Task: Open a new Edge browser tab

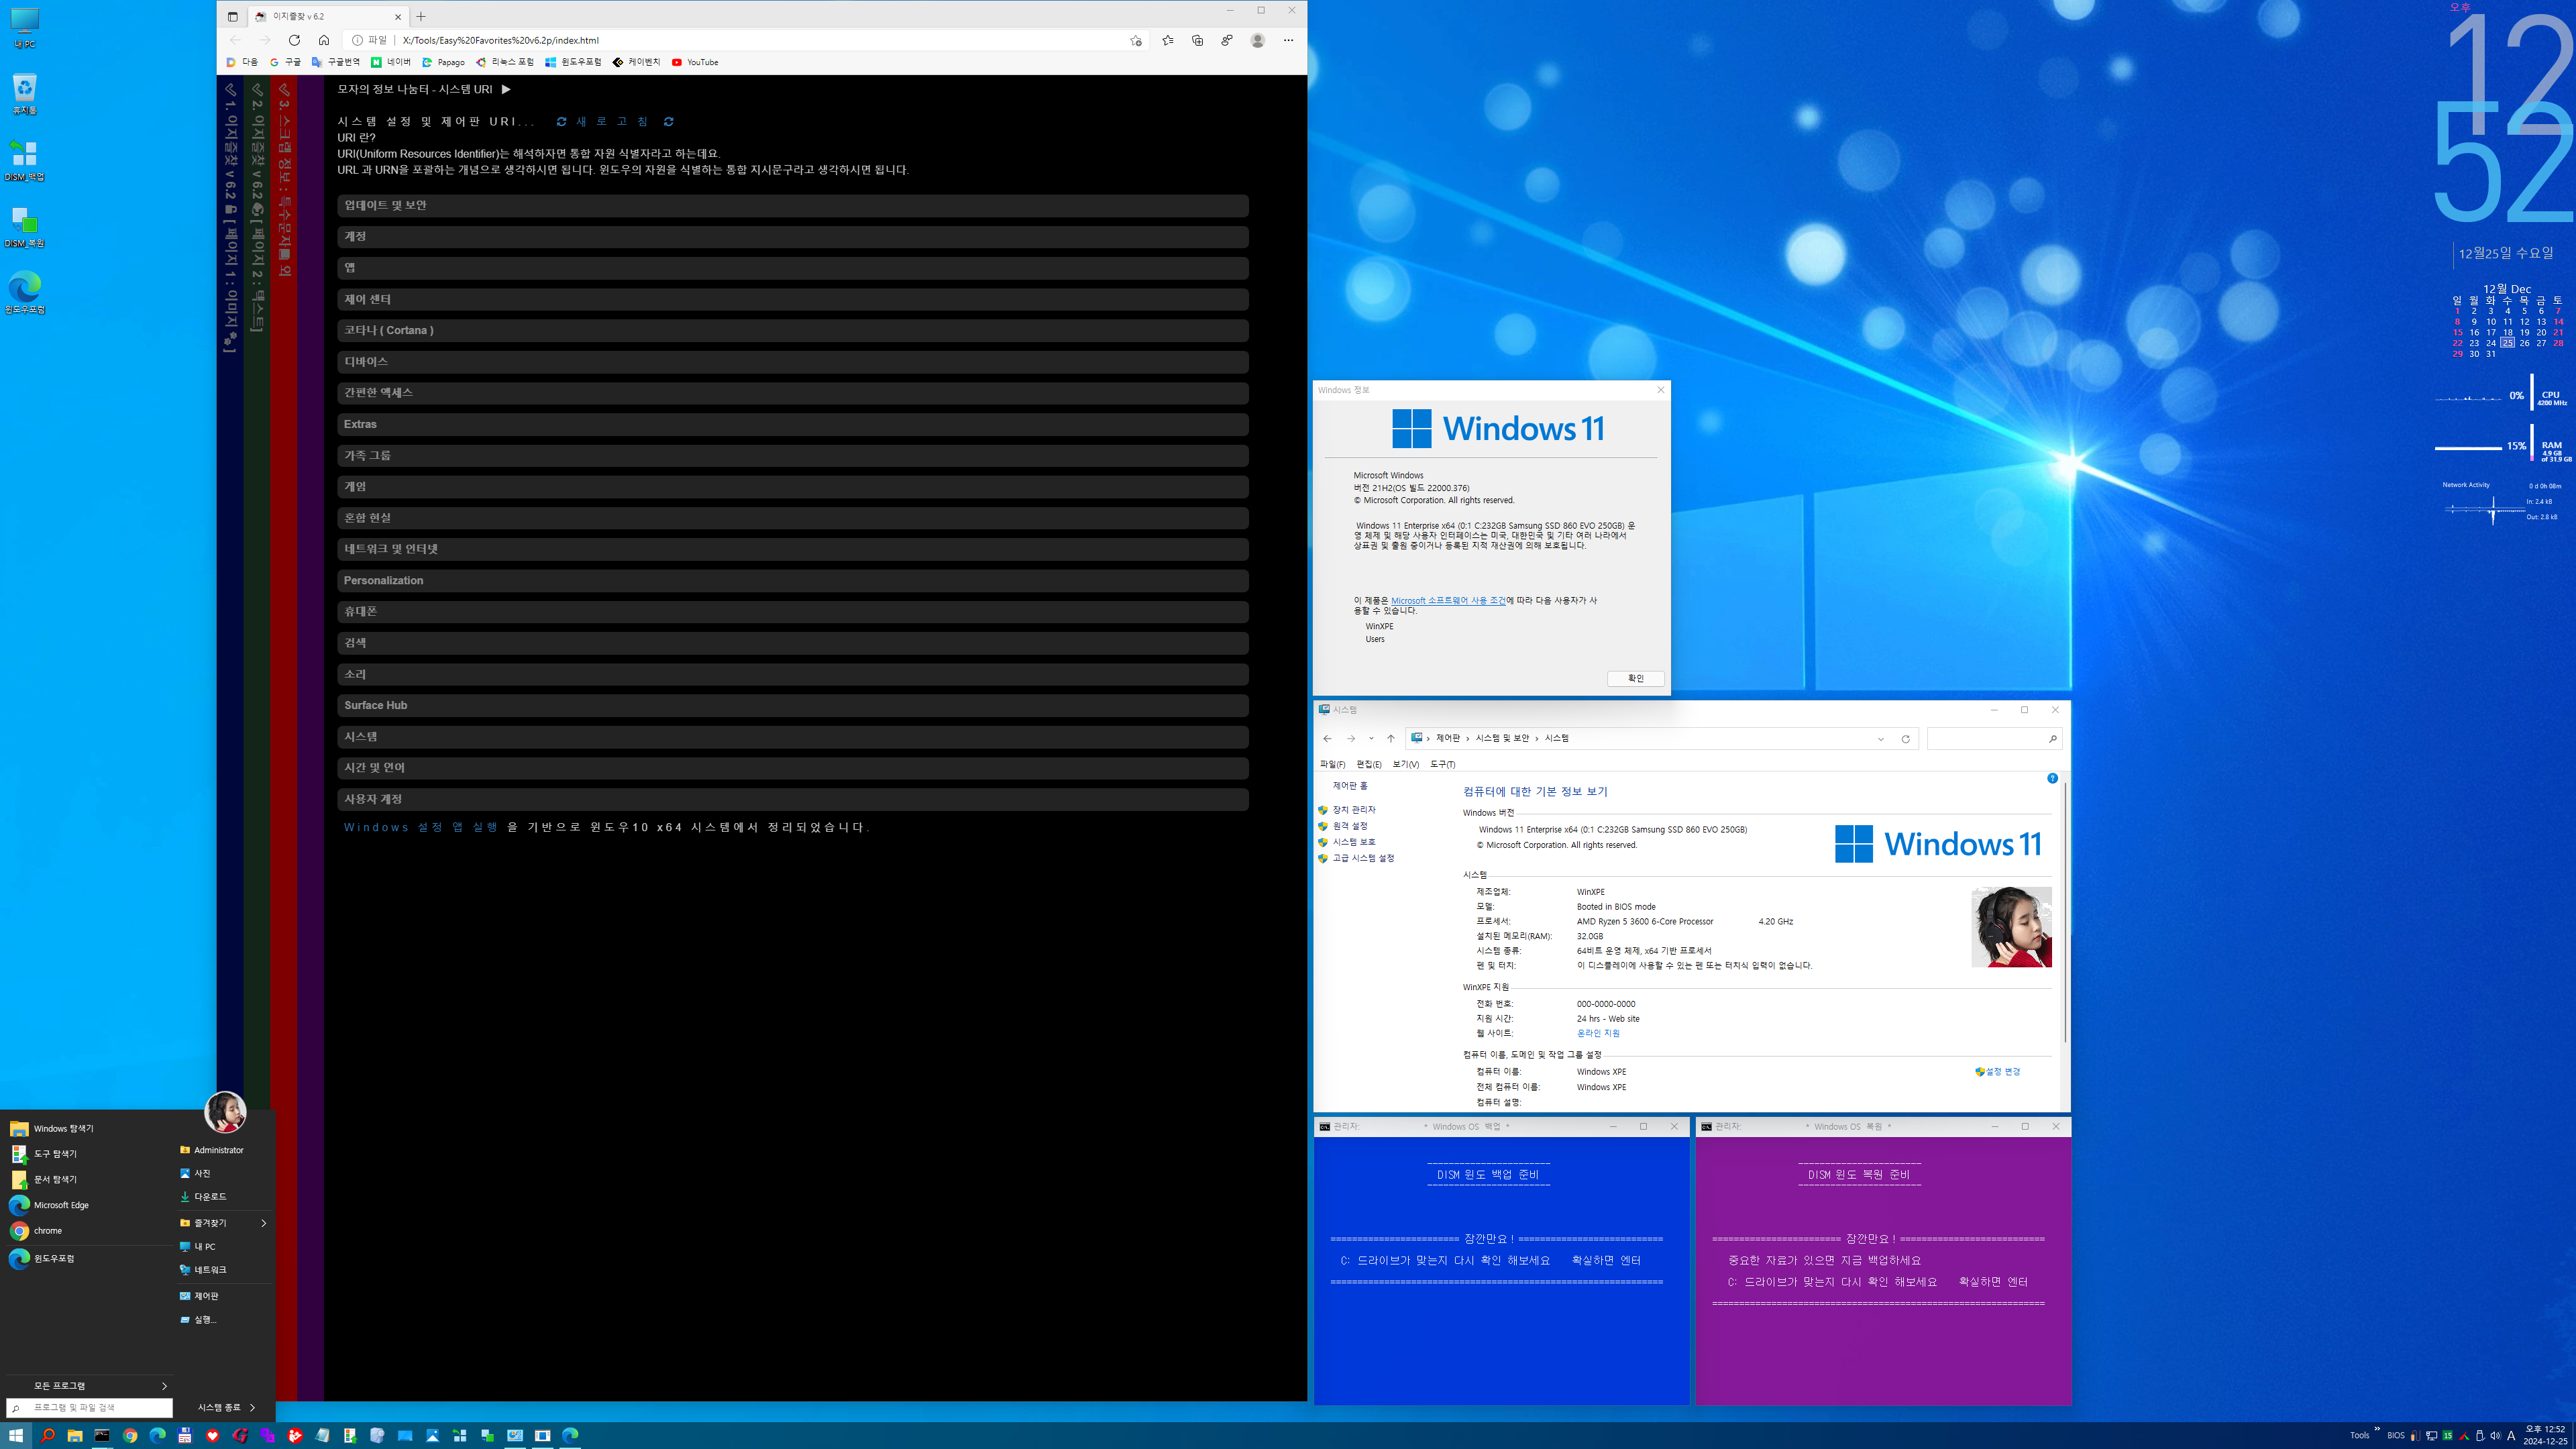Action: click(421, 16)
